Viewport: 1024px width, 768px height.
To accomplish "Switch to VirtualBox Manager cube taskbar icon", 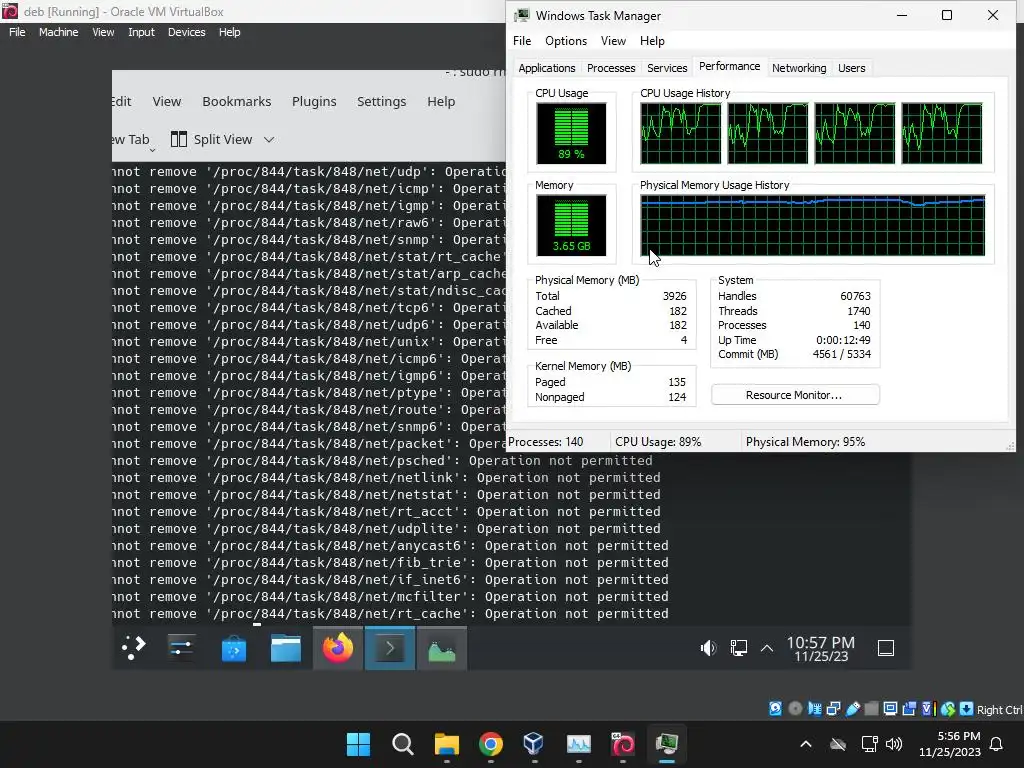I will 534,744.
